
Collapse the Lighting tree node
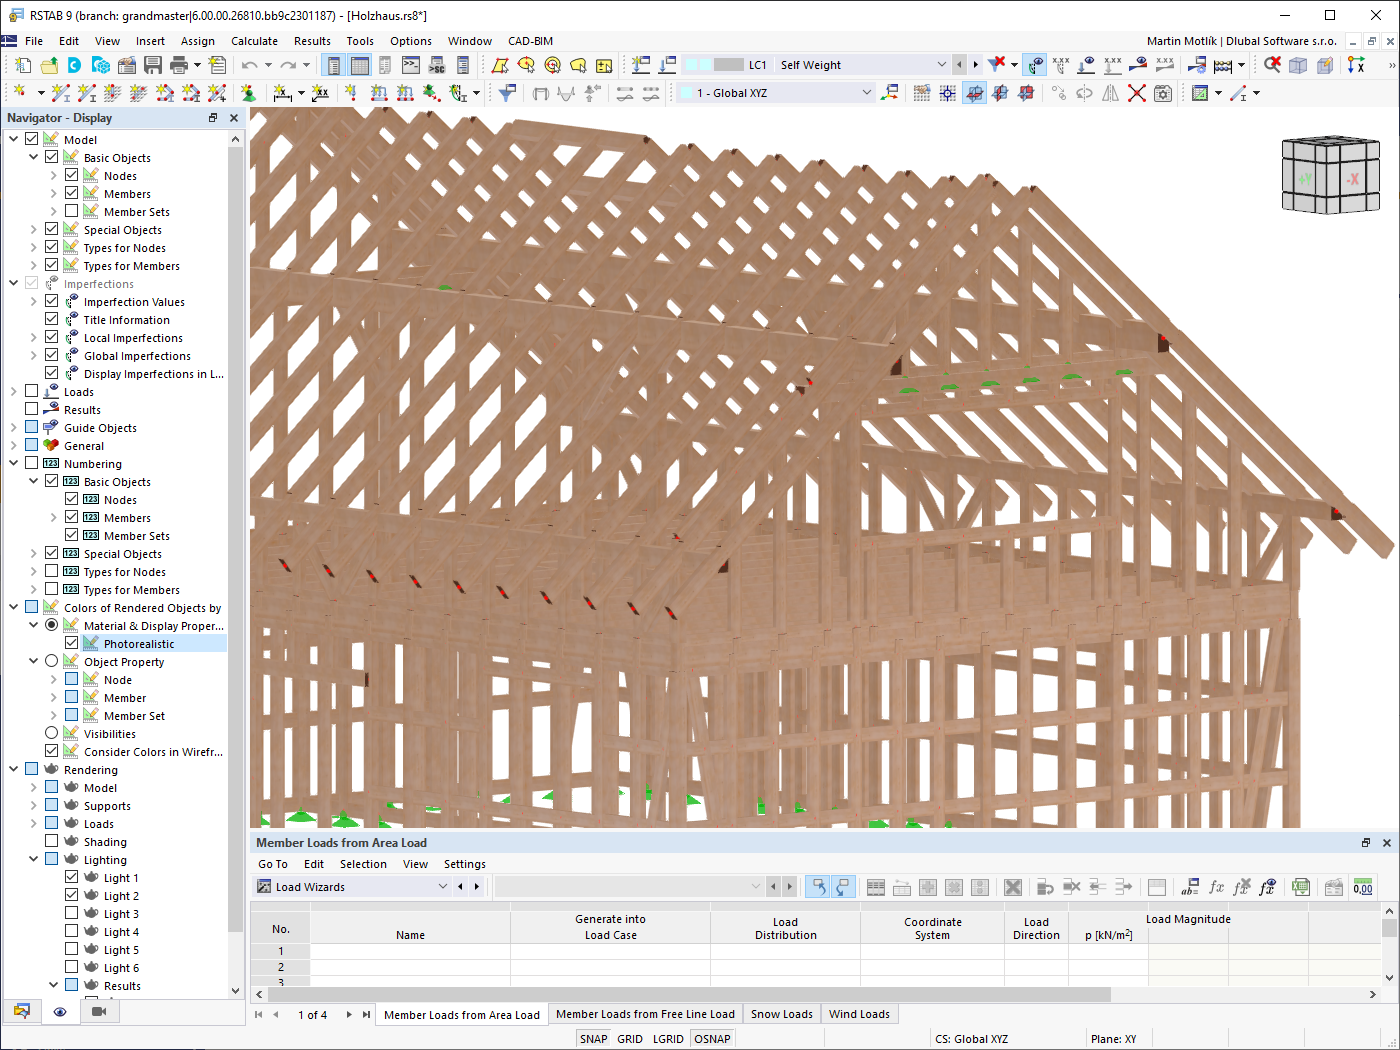point(33,859)
